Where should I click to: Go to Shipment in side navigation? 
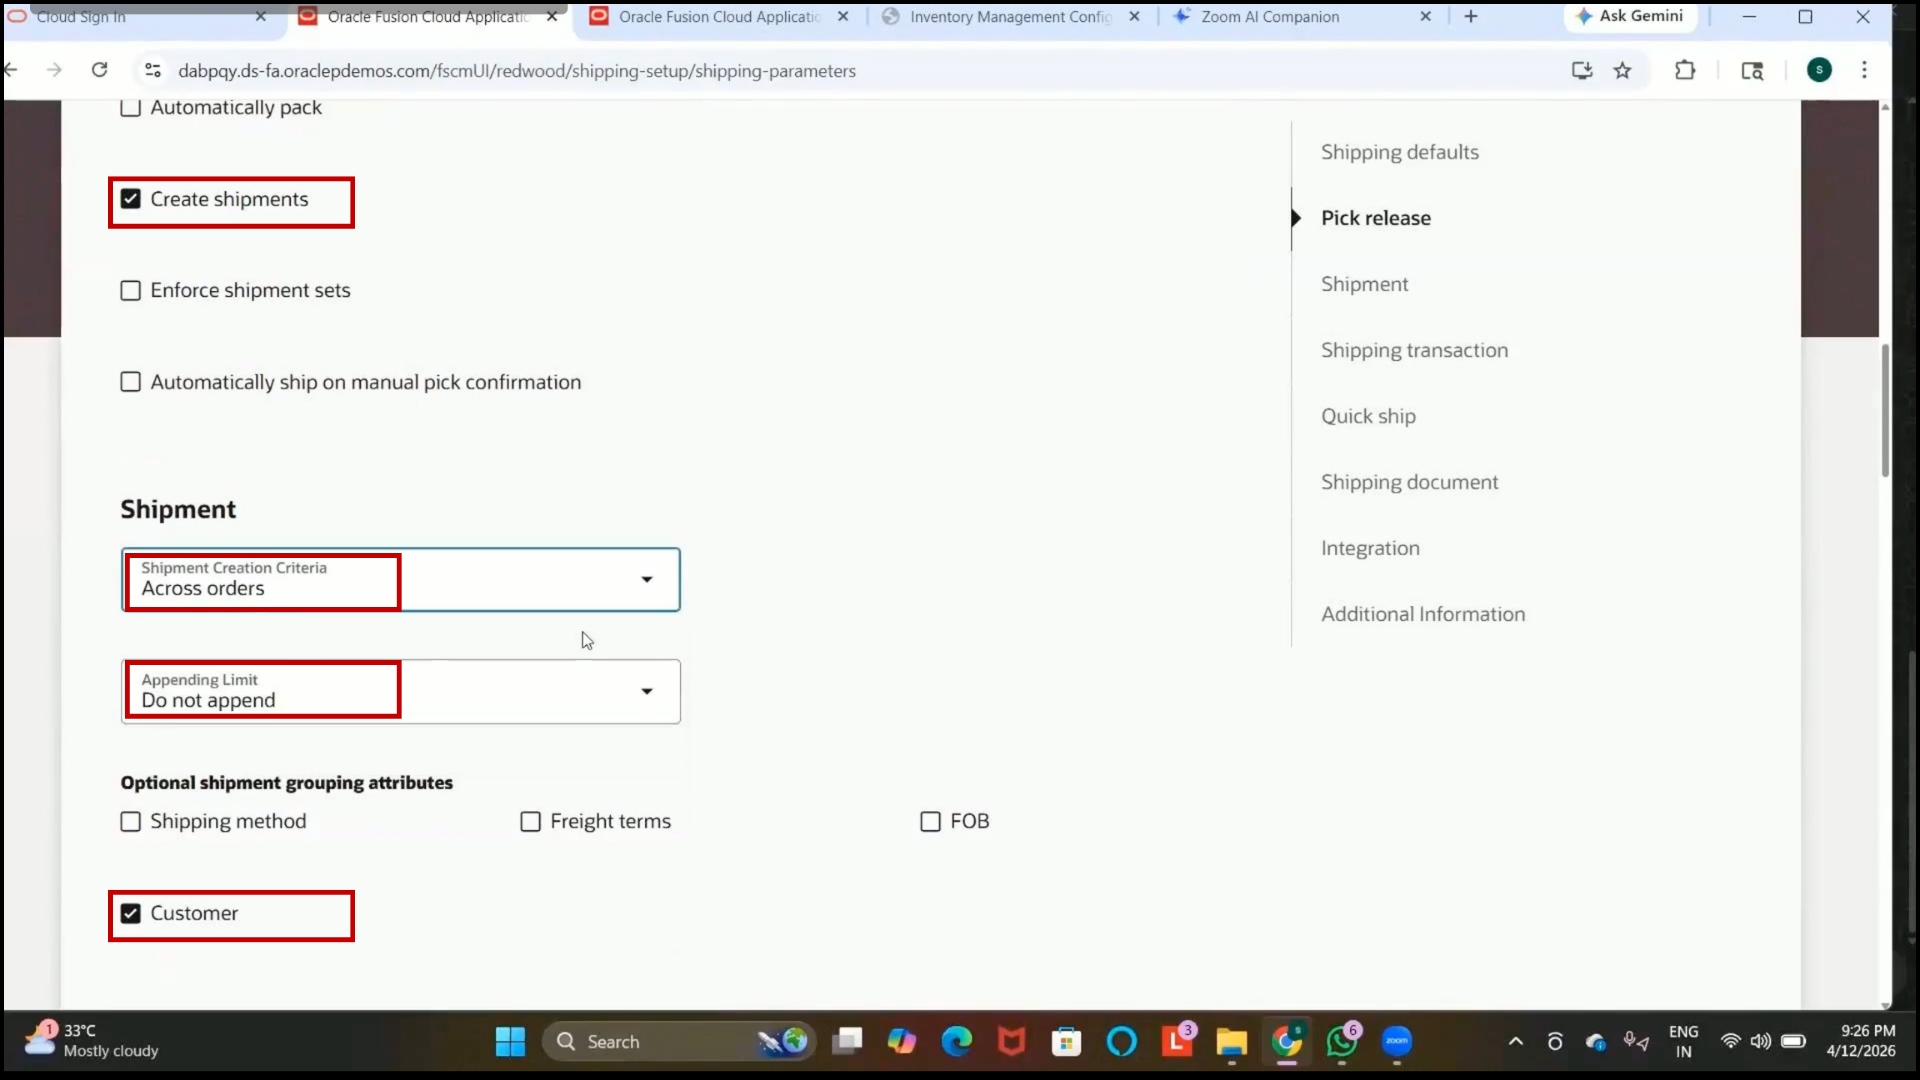tap(1364, 284)
